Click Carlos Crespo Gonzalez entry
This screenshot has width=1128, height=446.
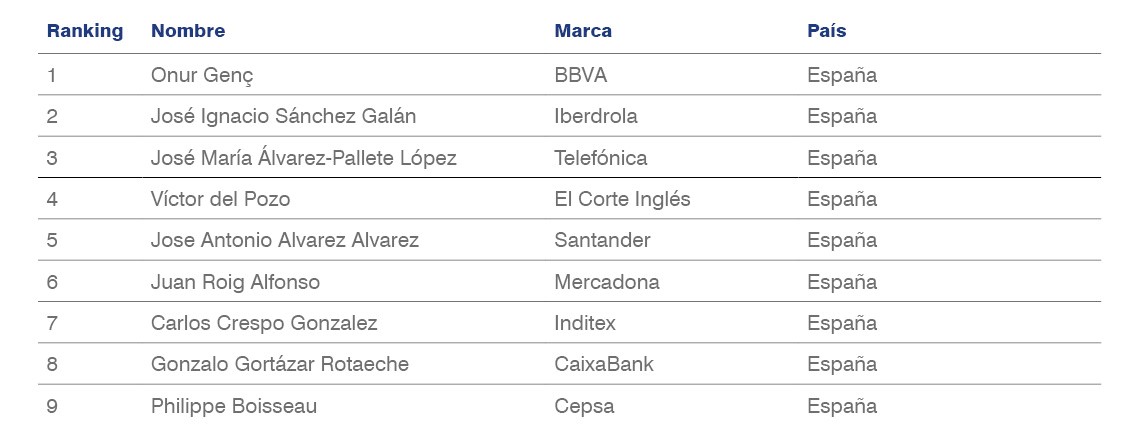pyautogui.click(x=264, y=323)
